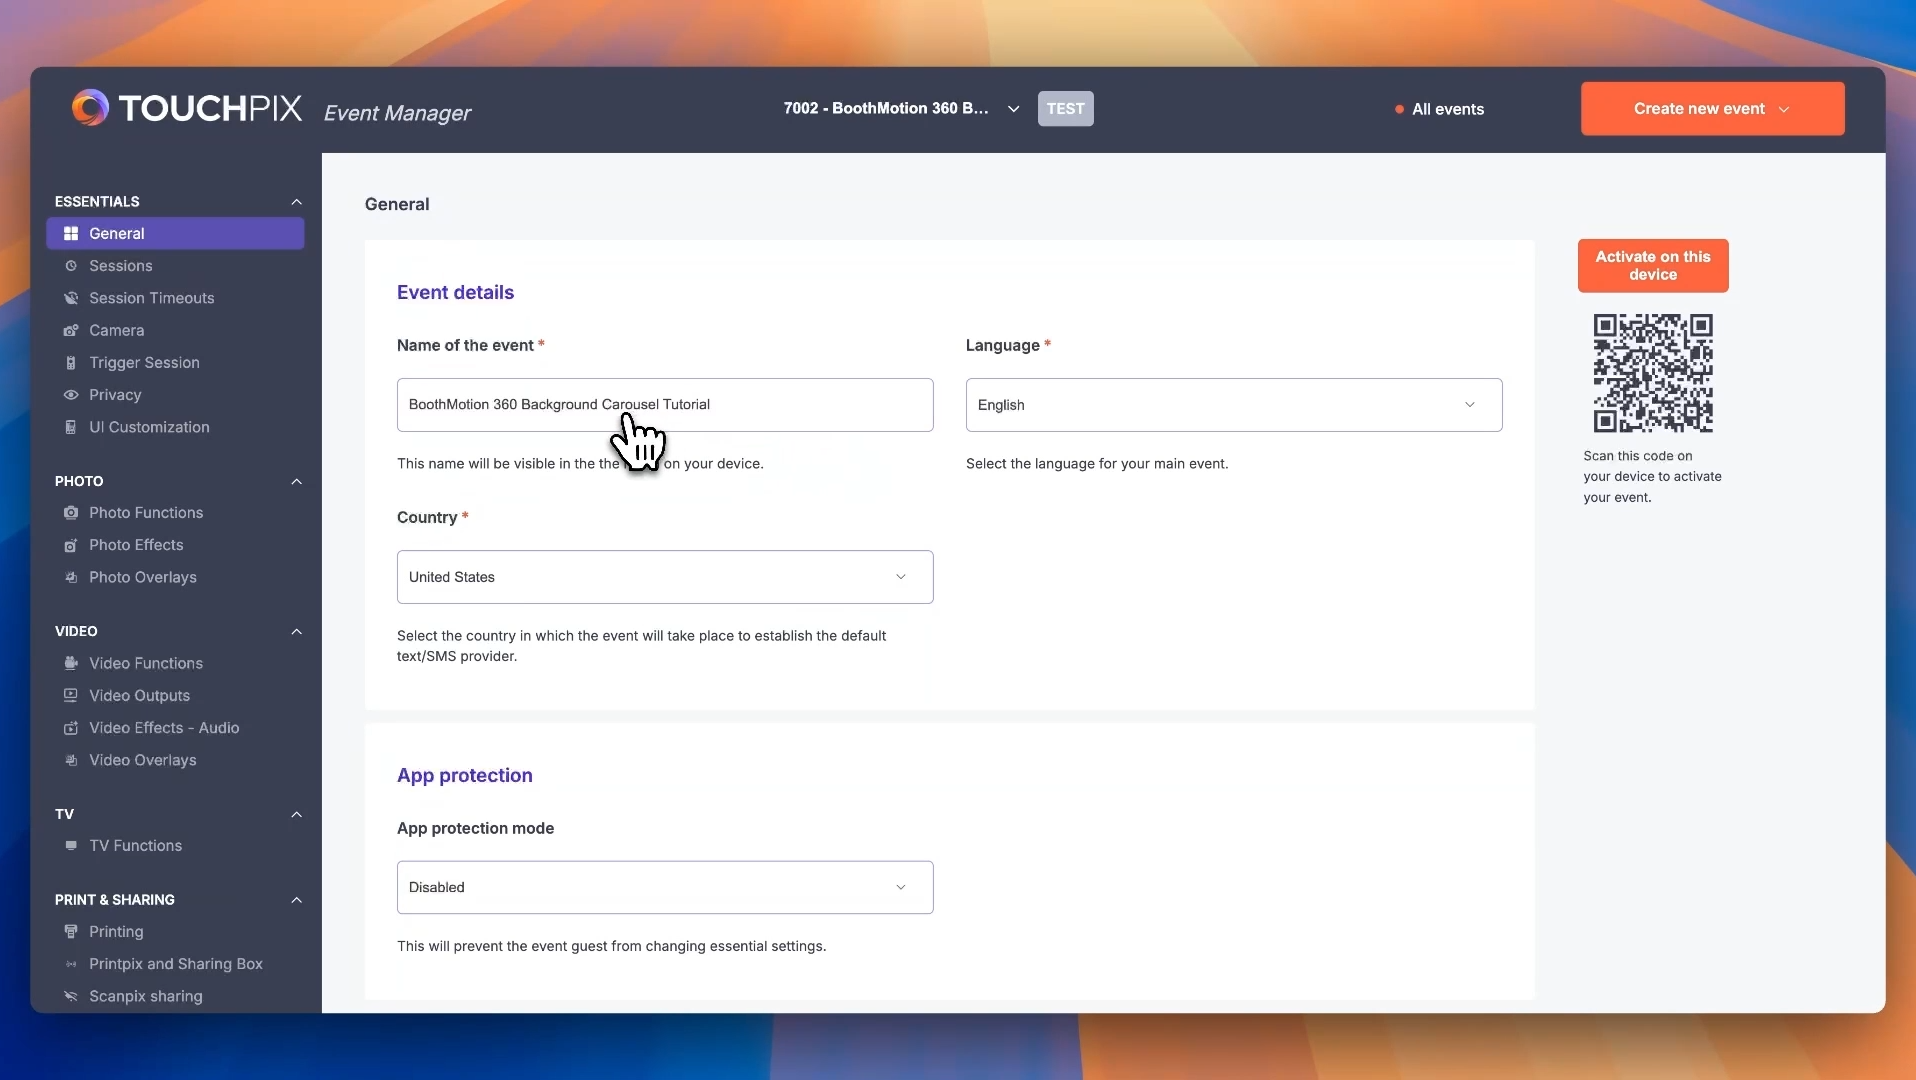This screenshot has height=1080, width=1916.
Task: Collapse the ESSENTIALS sidebar section
Action: tap(296, 202)
